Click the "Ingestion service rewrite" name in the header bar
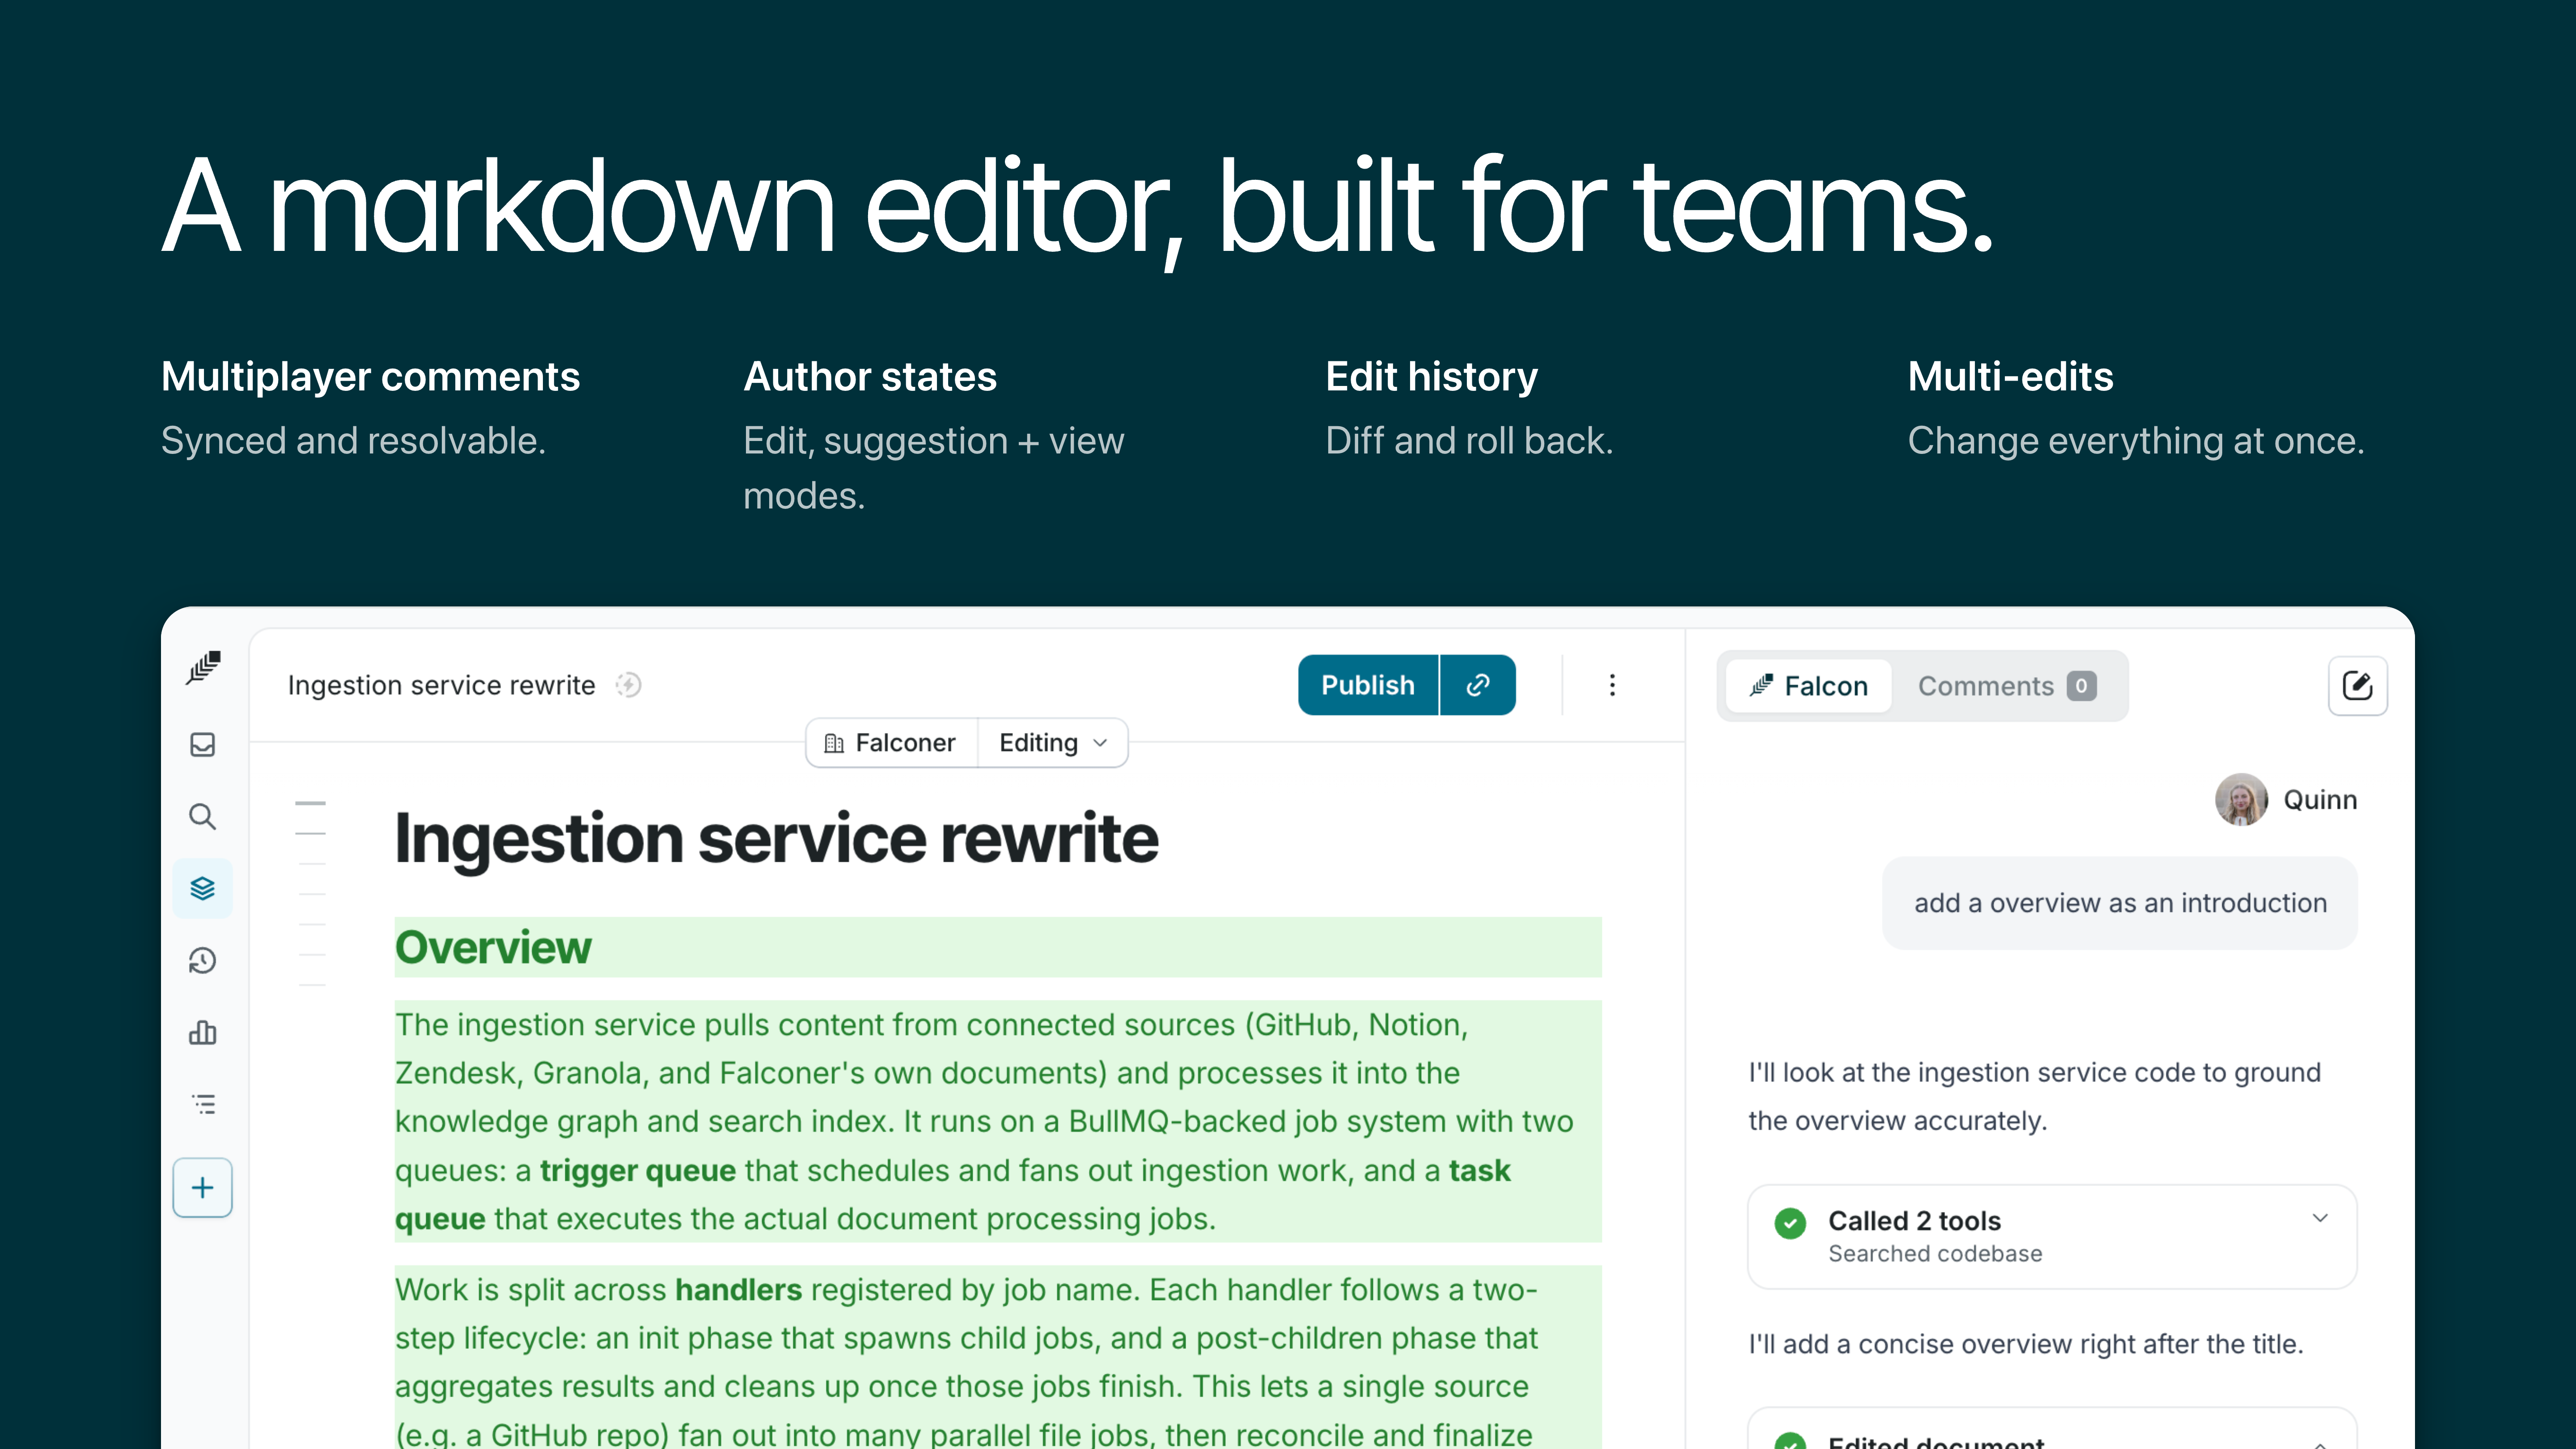Image resolution: width=2576 pixels, height=1449 pixels. pyautogui.click(x=442, y=685)
